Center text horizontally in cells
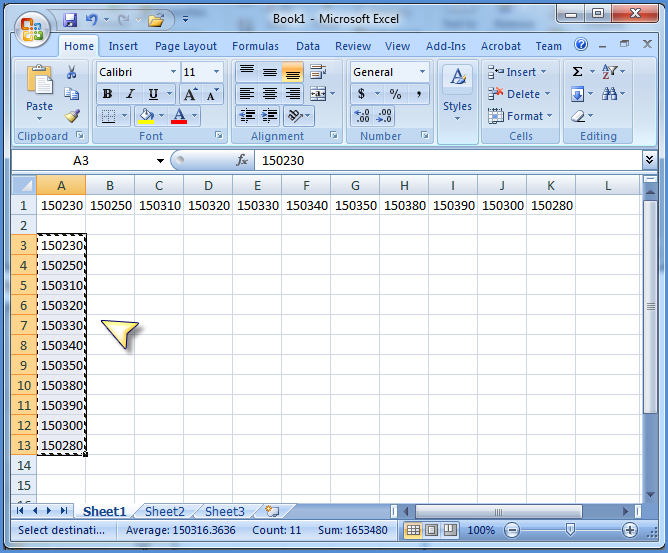Image resolution: width=668 pixels, height=553 pixels. point(270,94)
